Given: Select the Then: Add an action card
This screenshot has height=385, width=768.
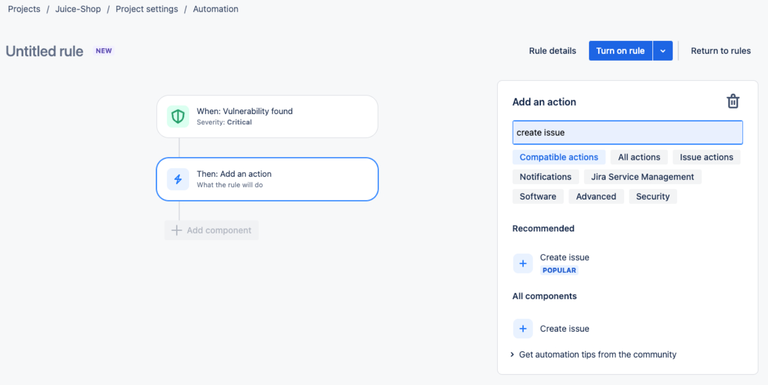Looking at the screenshot, I should click(267, 179).
